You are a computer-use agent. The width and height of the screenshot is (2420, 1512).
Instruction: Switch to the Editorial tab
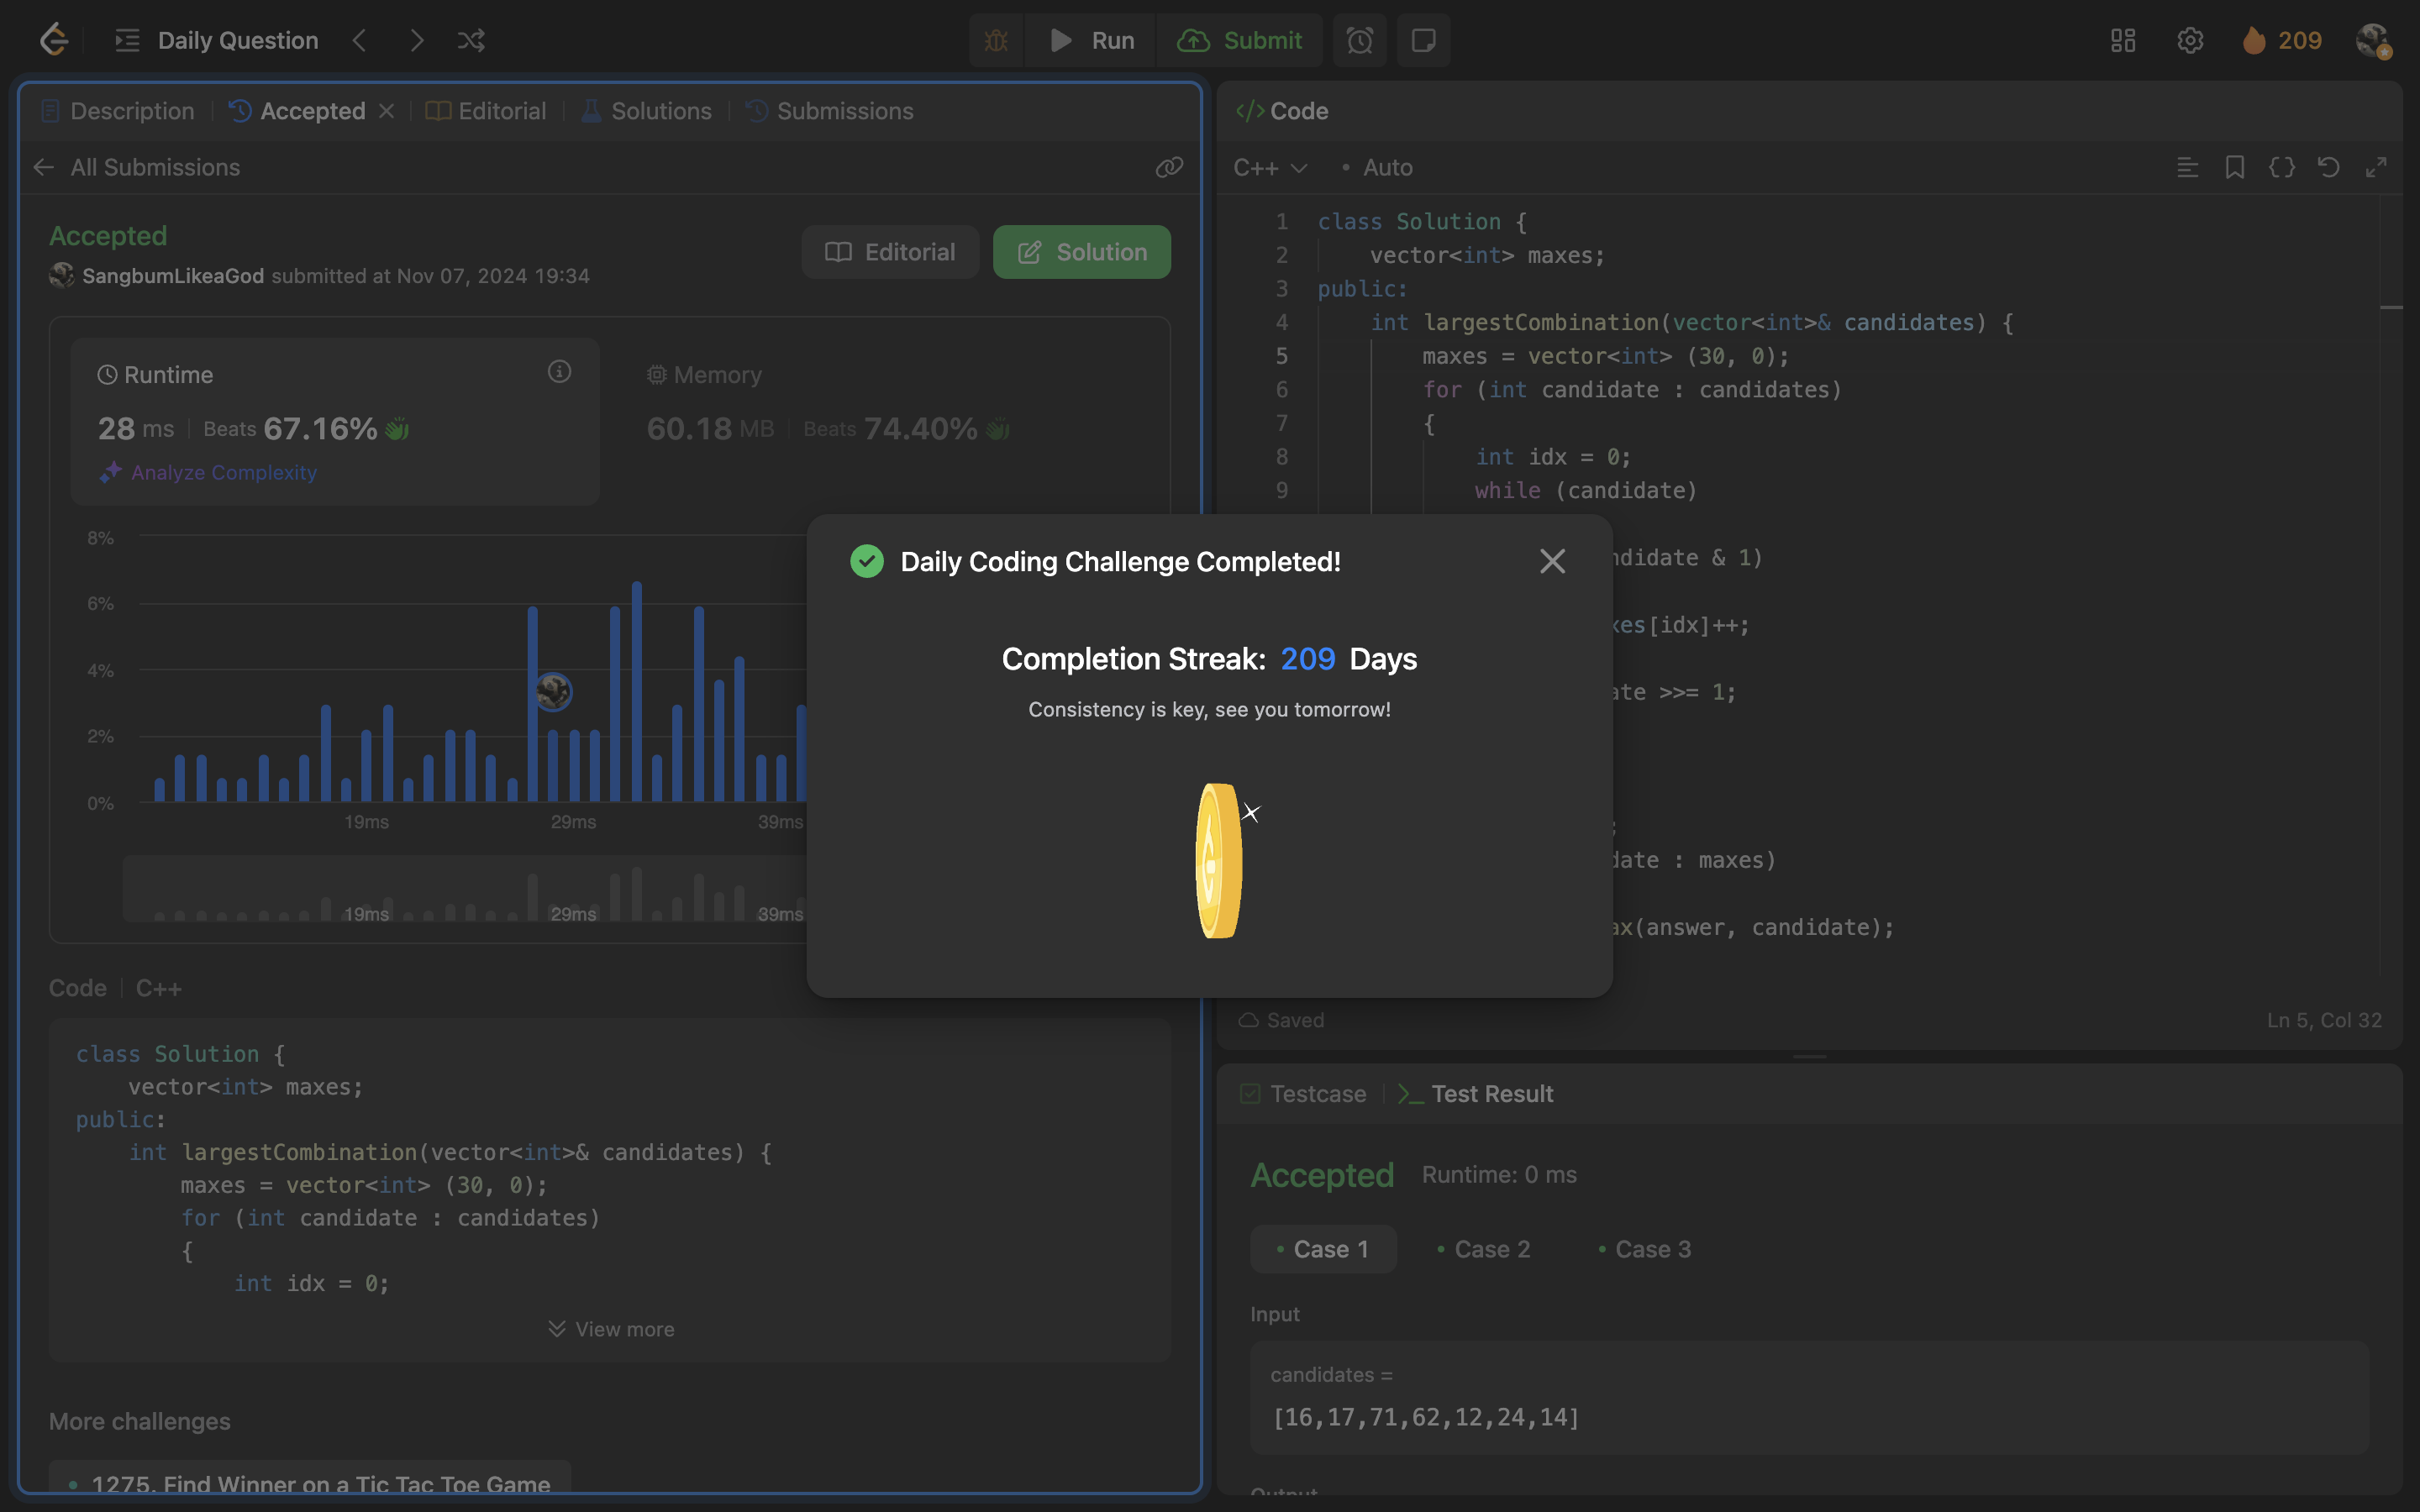(487, 111)
